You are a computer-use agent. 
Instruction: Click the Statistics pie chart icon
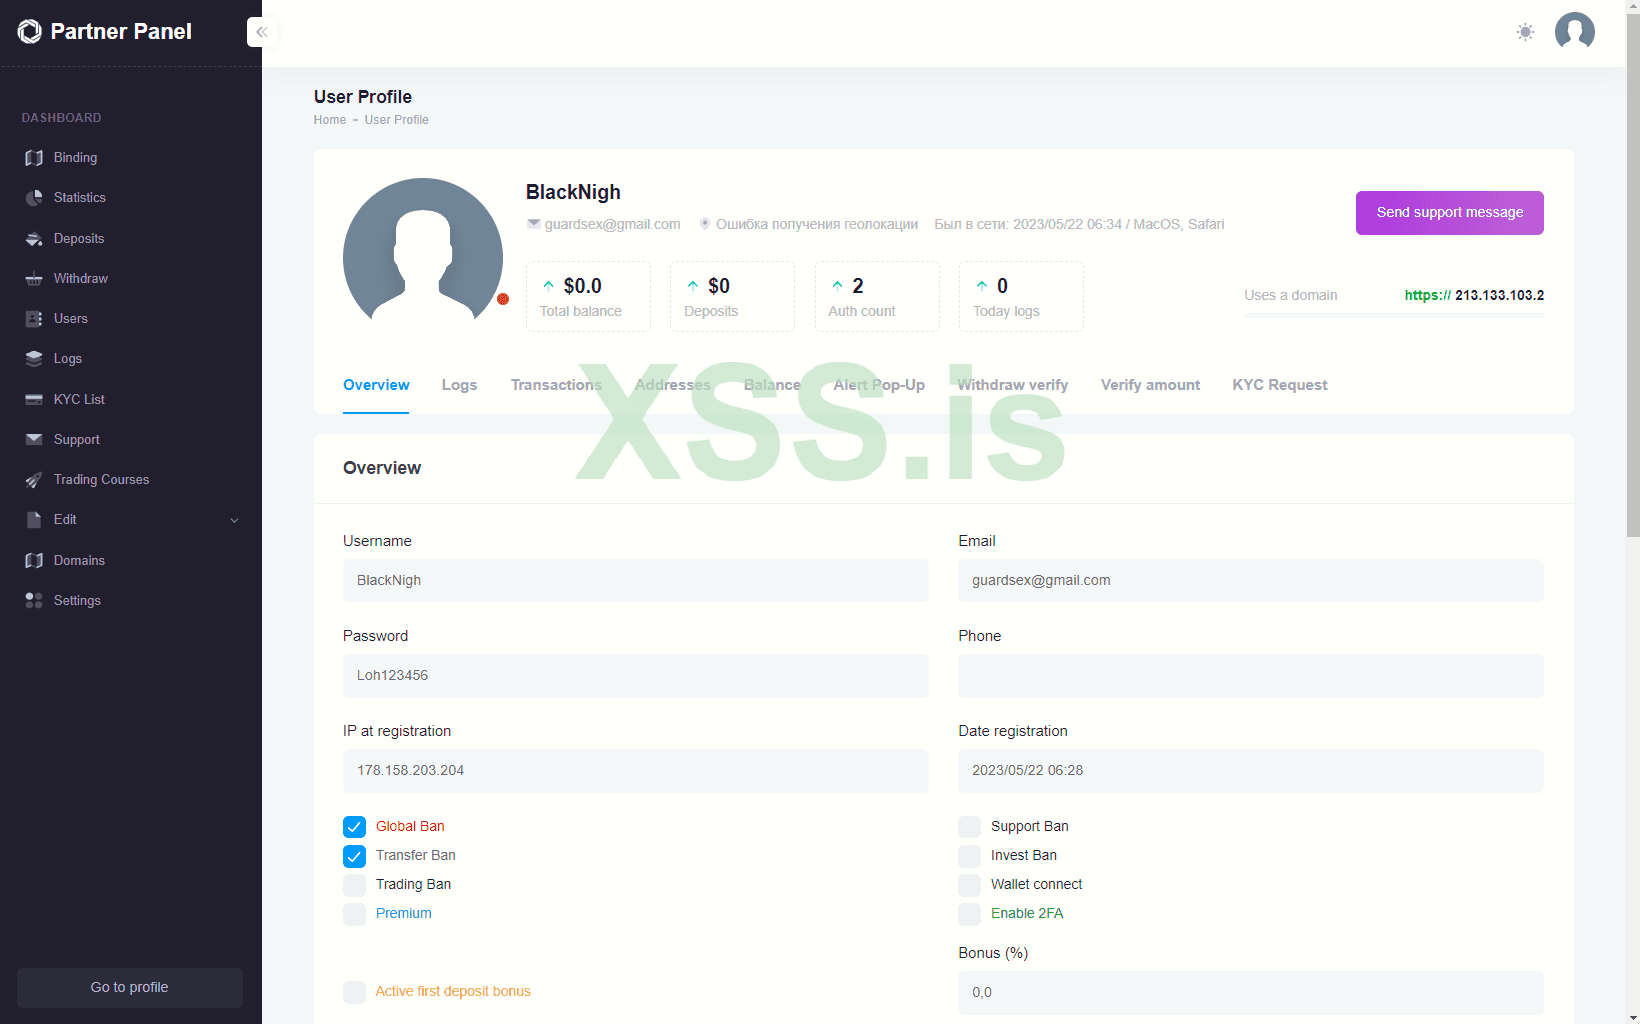[34, 198]
